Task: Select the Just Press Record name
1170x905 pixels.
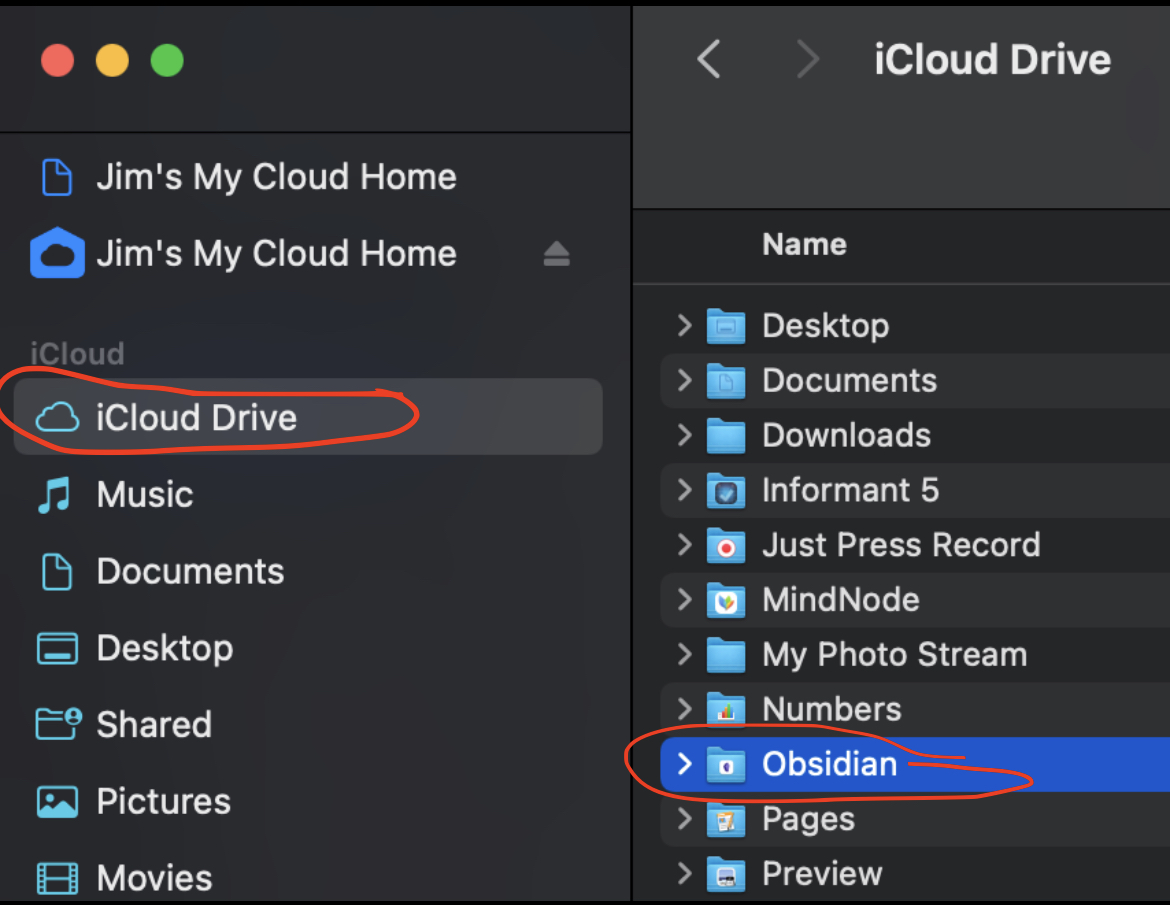Action: [x=901, y=545]
